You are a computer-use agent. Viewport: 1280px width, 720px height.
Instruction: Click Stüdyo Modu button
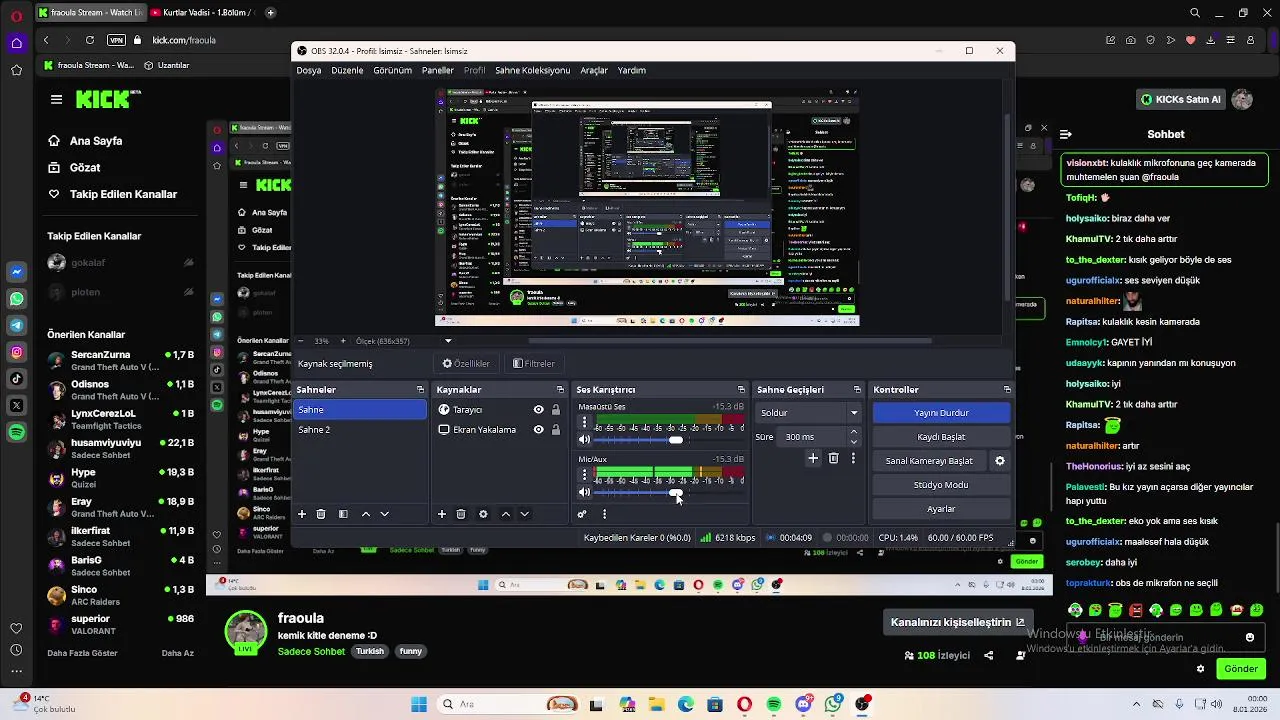click(941, 485)
